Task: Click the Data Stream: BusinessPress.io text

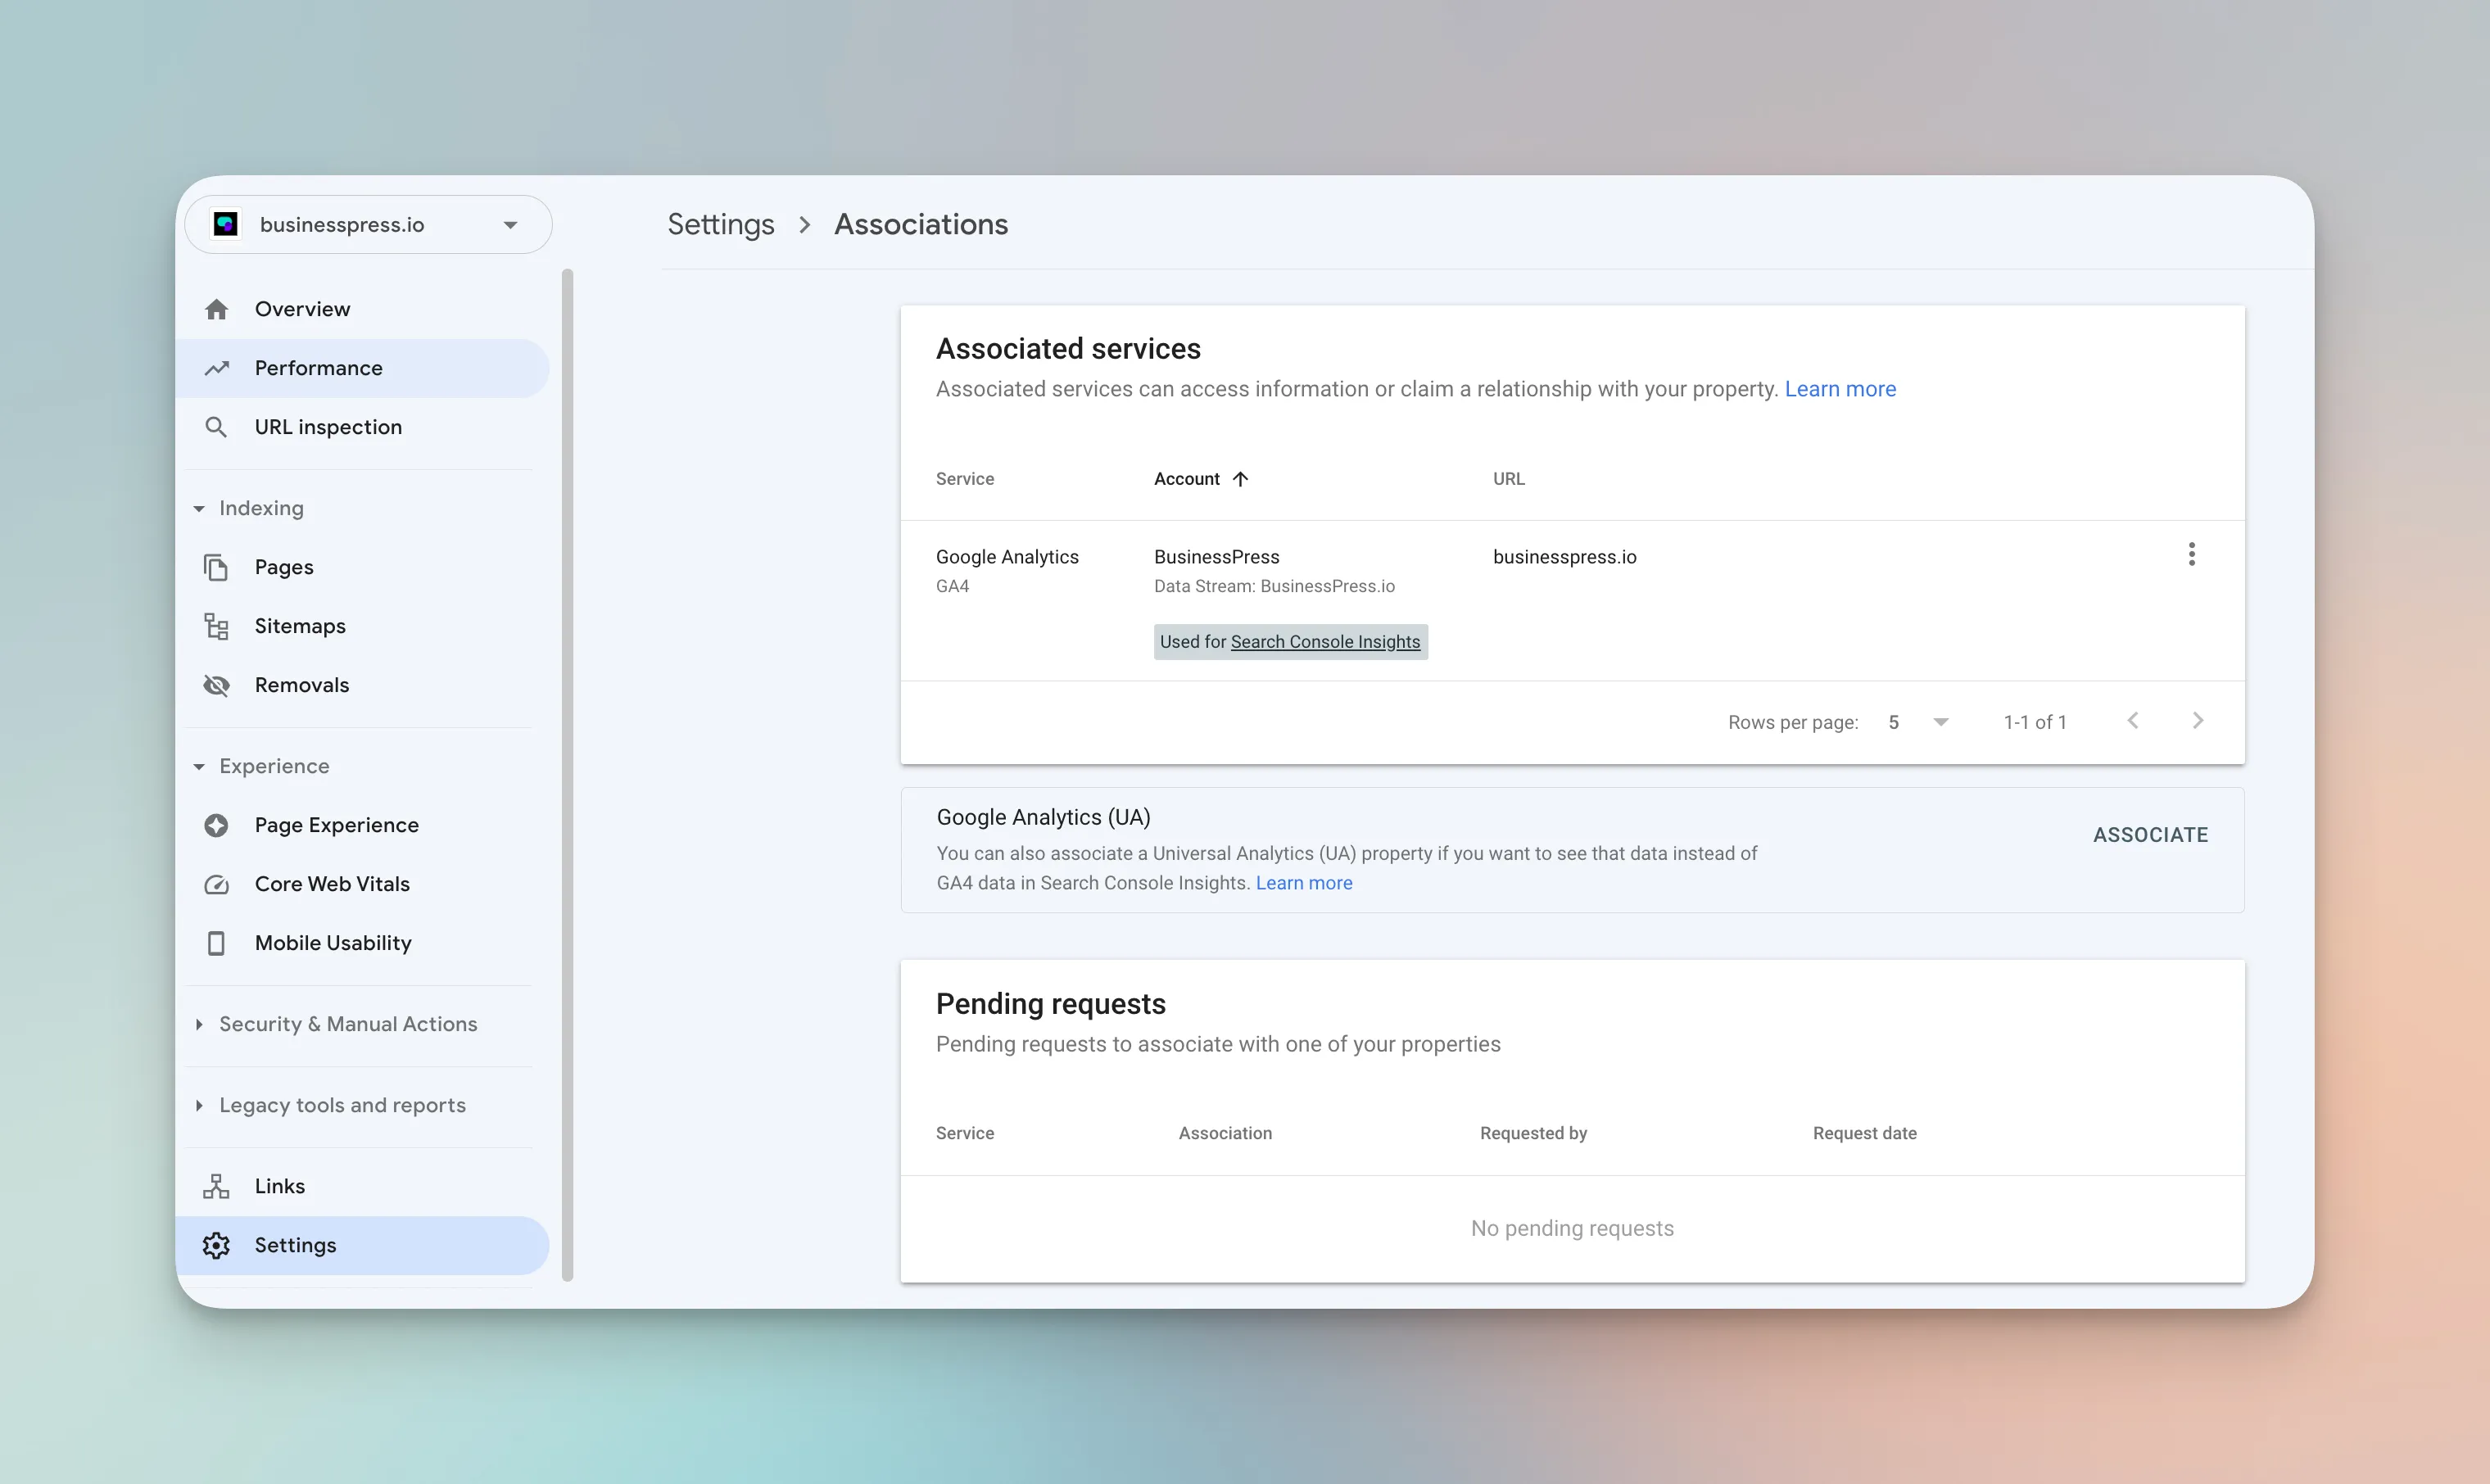Action: point(1274,586)
